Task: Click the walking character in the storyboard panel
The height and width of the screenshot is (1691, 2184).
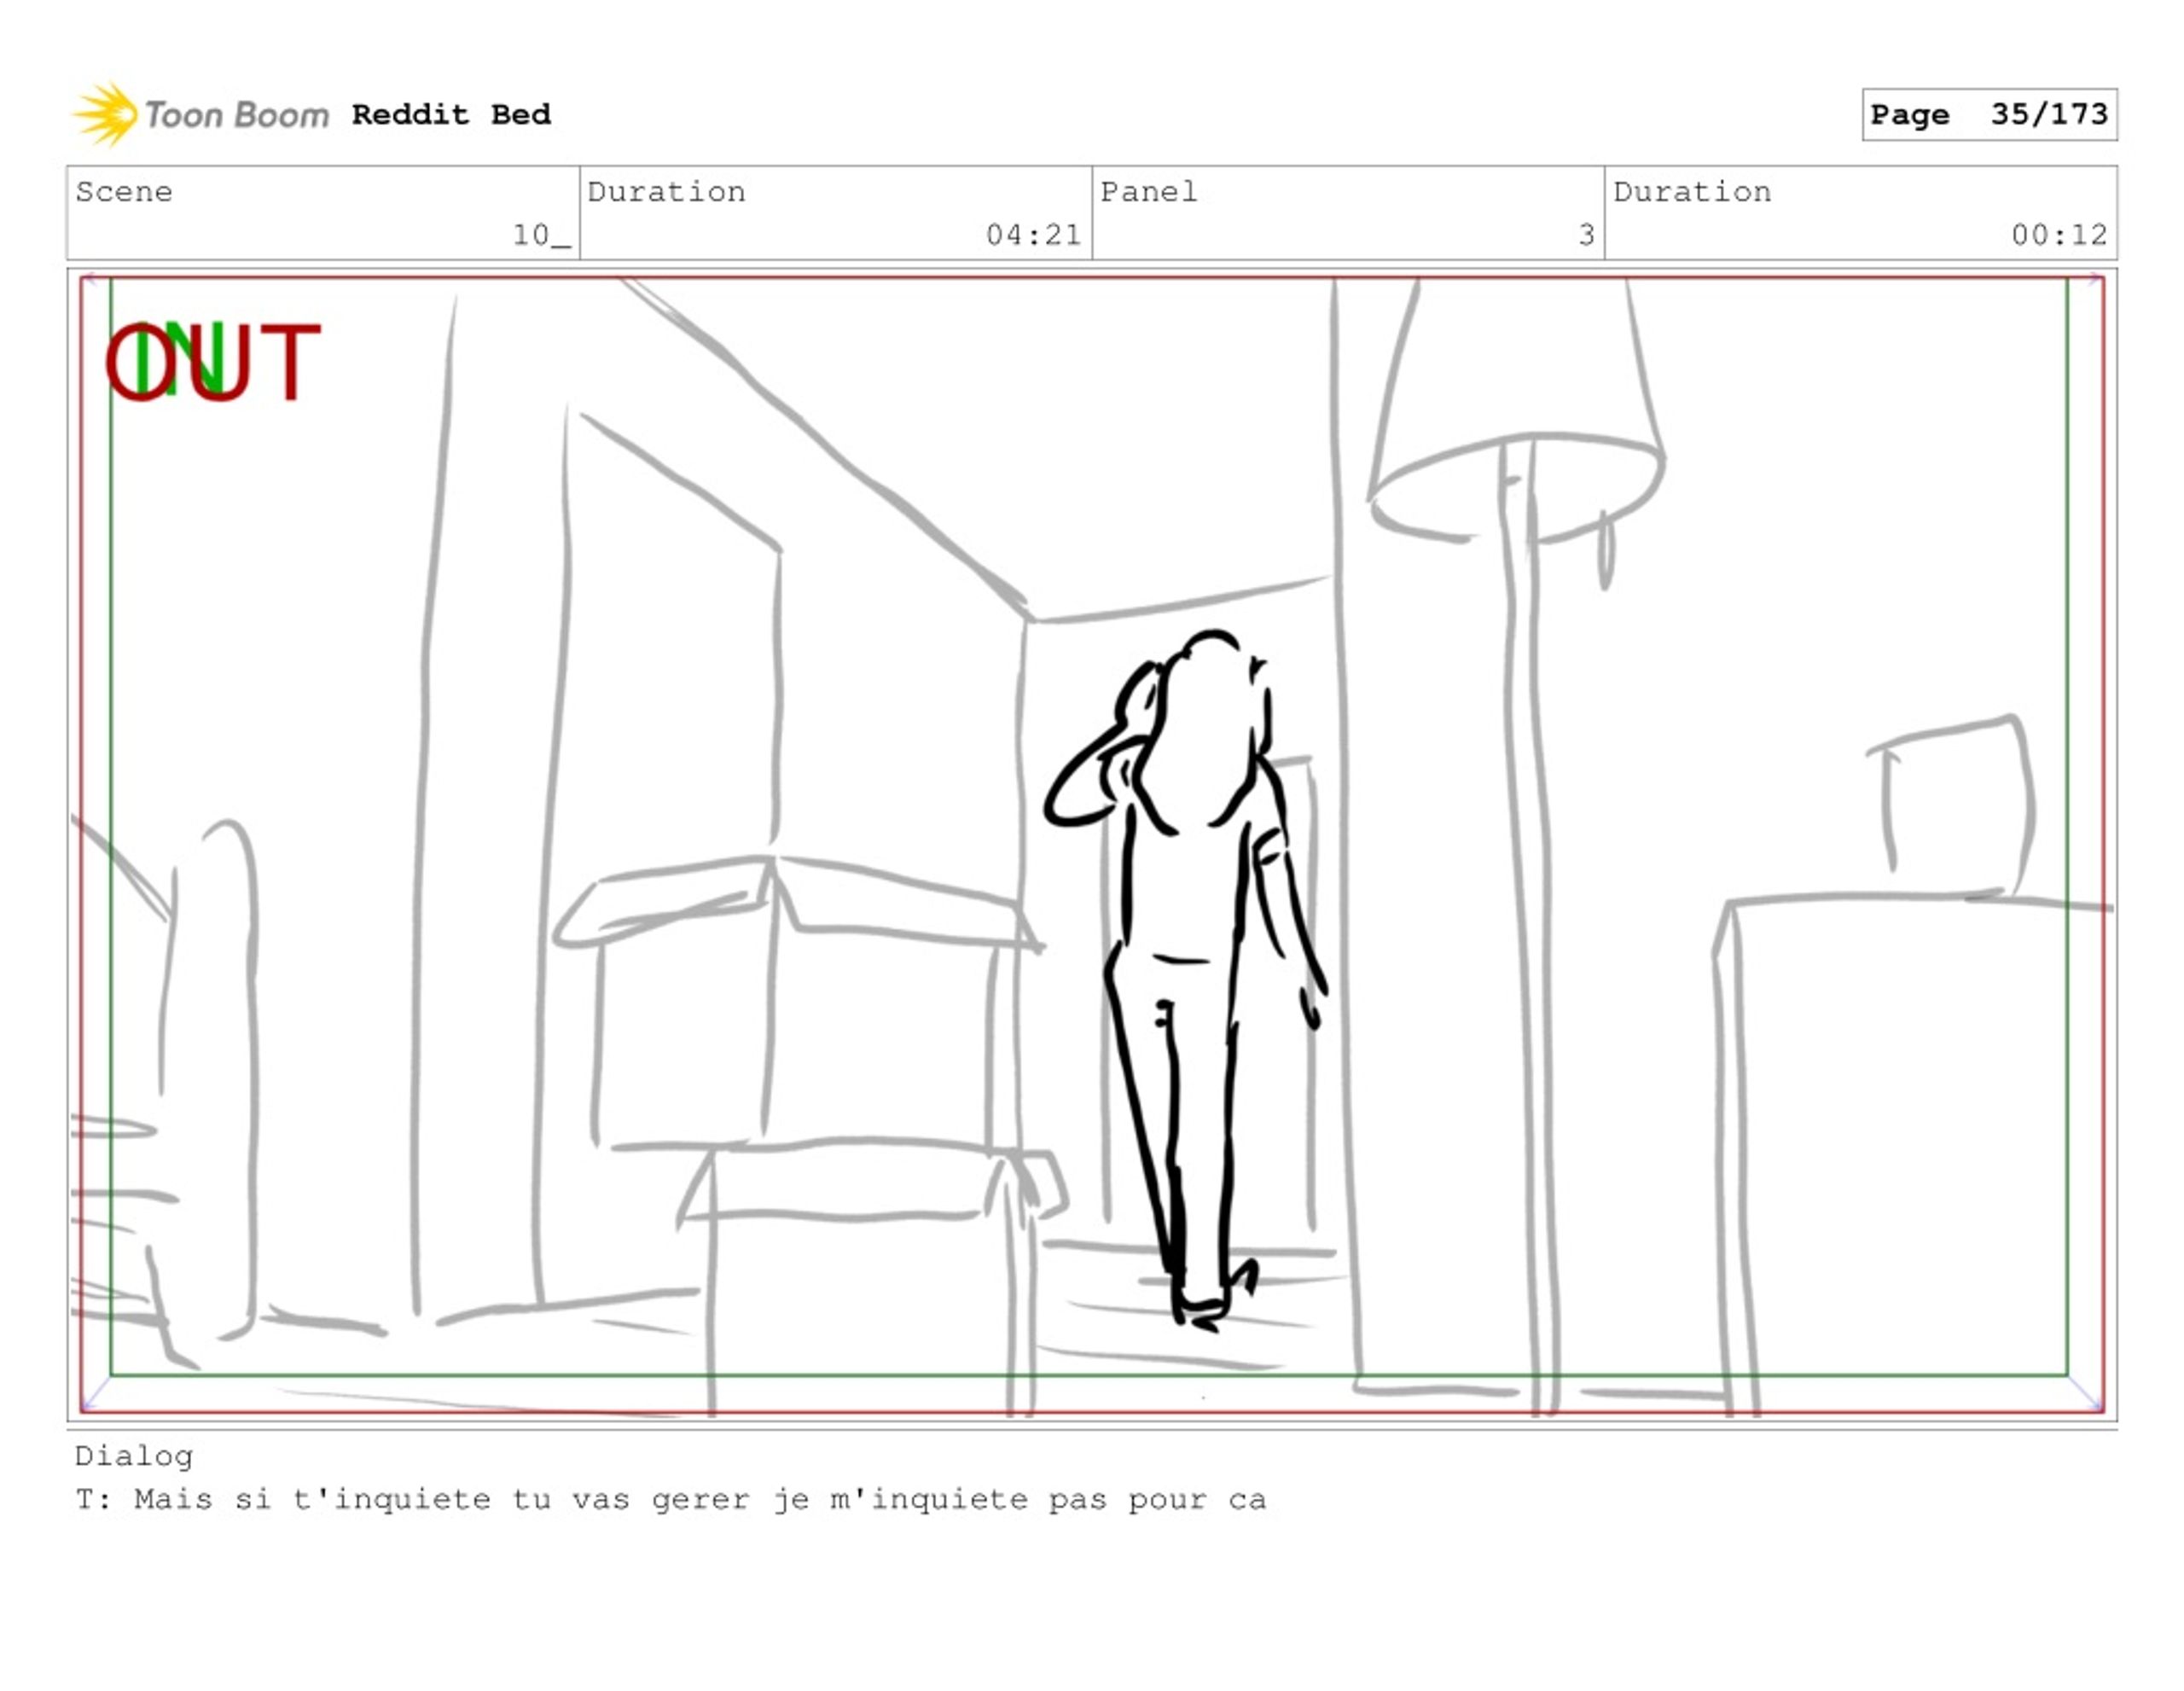Action: coord(1186,982)
